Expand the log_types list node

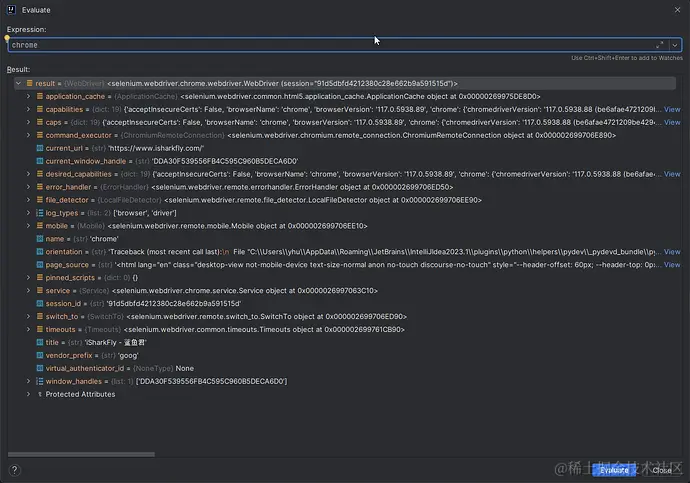(28, 213)
